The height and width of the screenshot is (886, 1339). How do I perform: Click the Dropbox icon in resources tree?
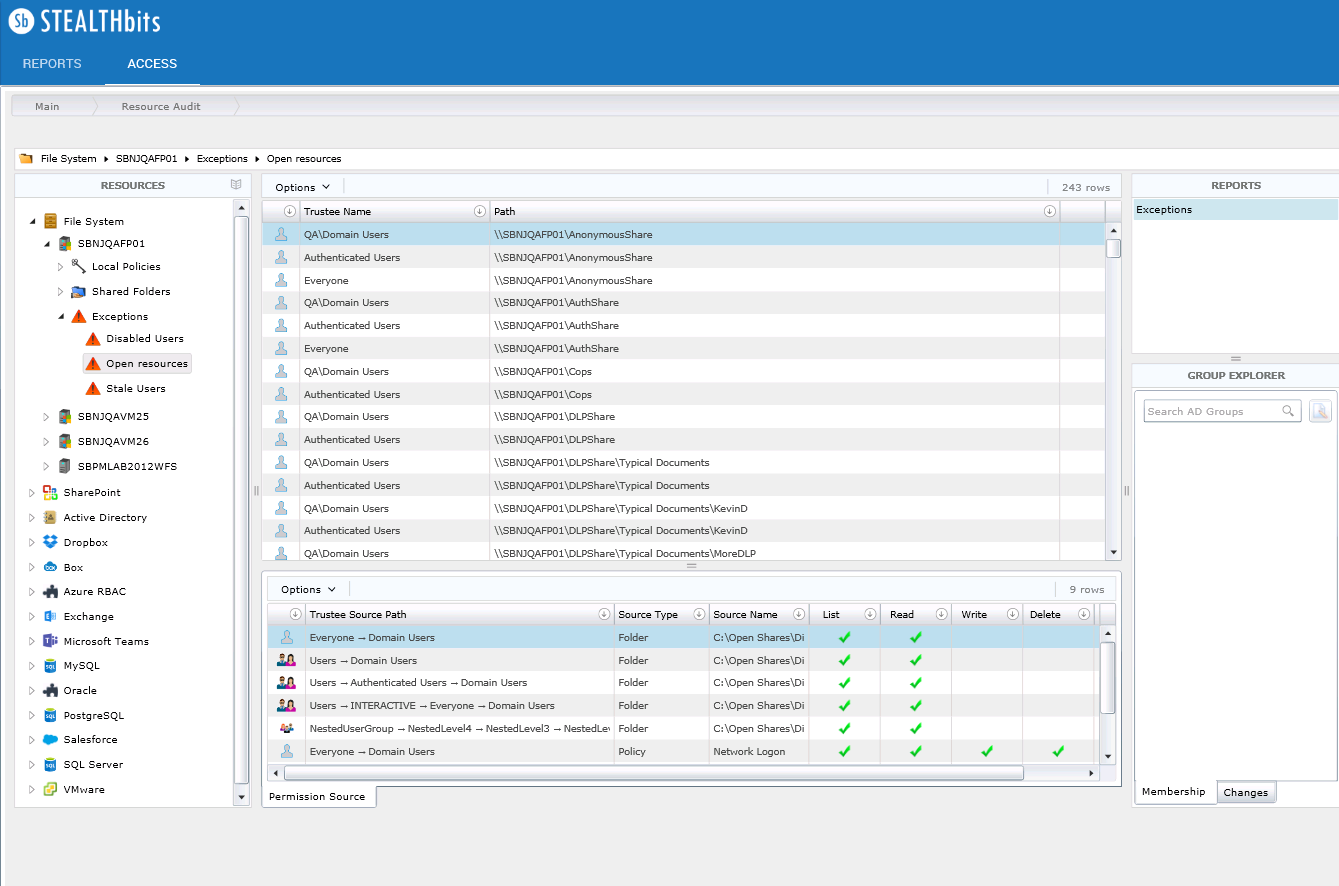point(50,542)
